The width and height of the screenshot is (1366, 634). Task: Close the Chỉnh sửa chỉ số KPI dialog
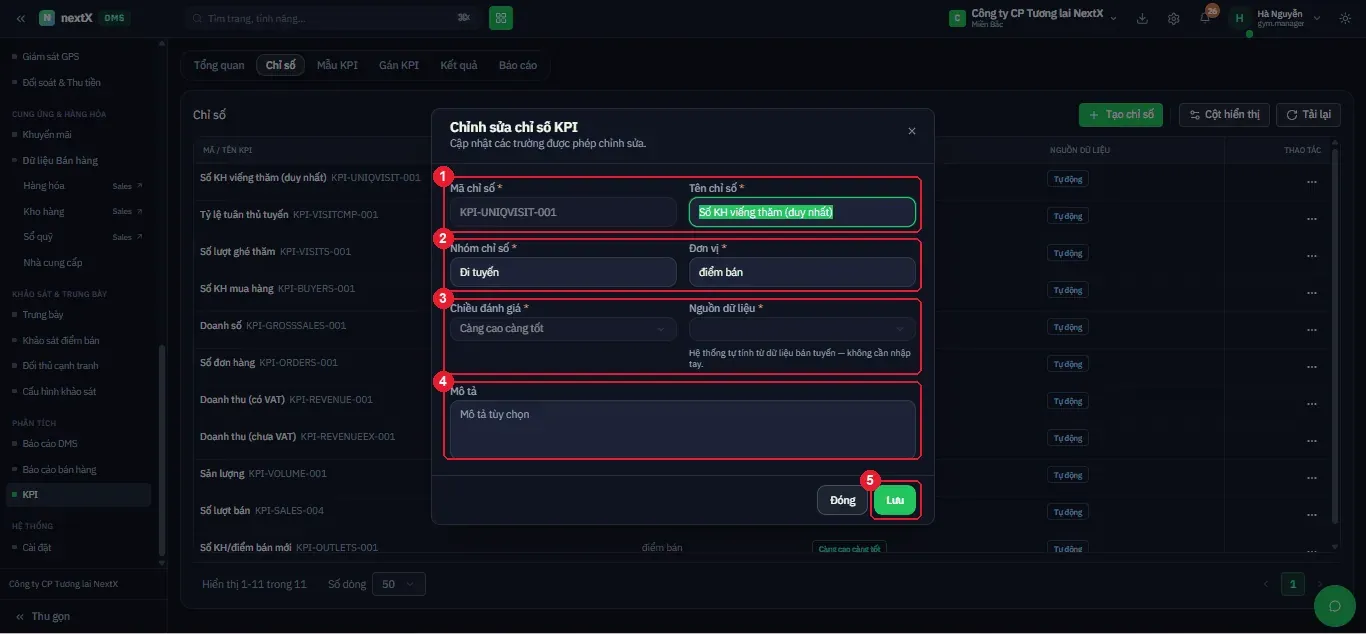pos(912,131)
